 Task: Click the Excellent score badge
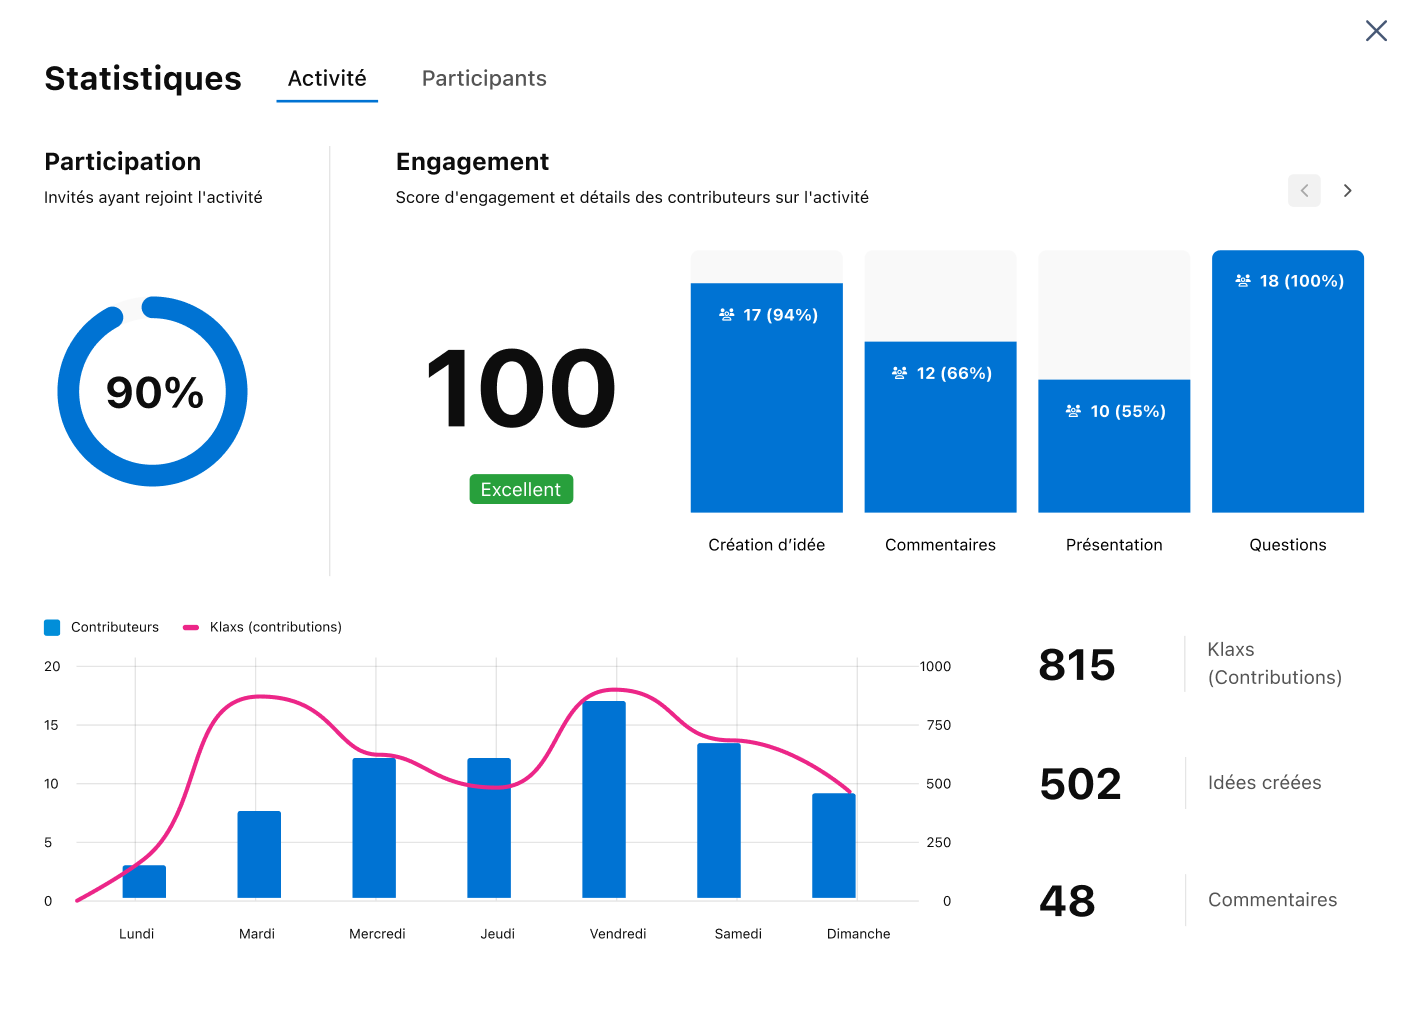(521, 489)
